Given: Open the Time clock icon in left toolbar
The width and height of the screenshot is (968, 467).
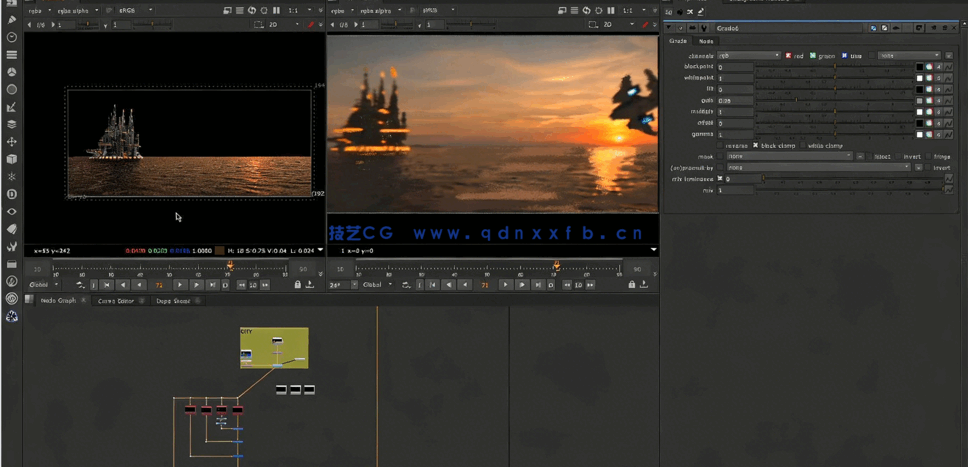Looking at the screenshot, I should coord(12,37).
